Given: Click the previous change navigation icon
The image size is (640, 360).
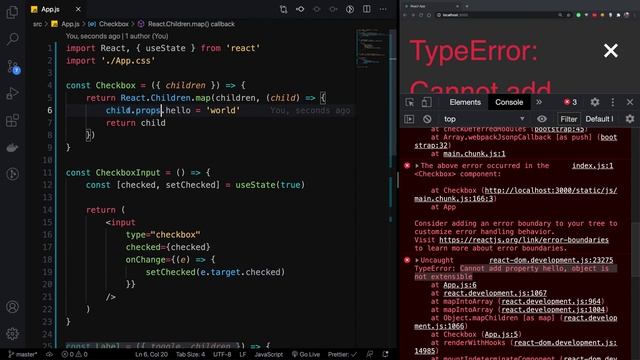Looking at the screenshot, I should click(317, 9).
